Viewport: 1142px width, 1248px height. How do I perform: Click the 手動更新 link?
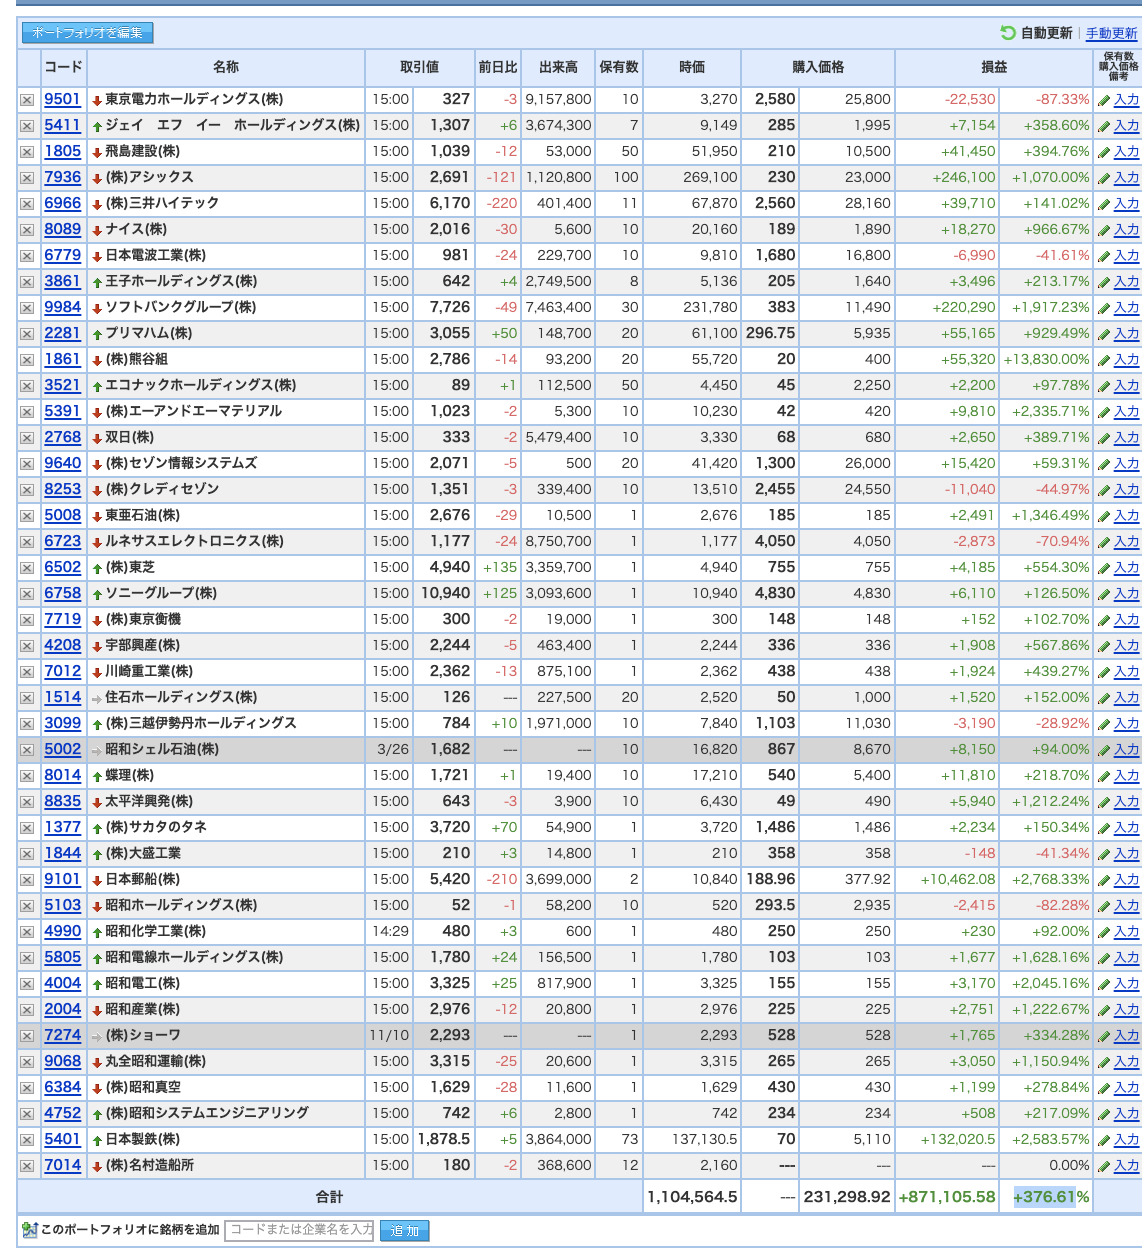[x=1111, y=33]
